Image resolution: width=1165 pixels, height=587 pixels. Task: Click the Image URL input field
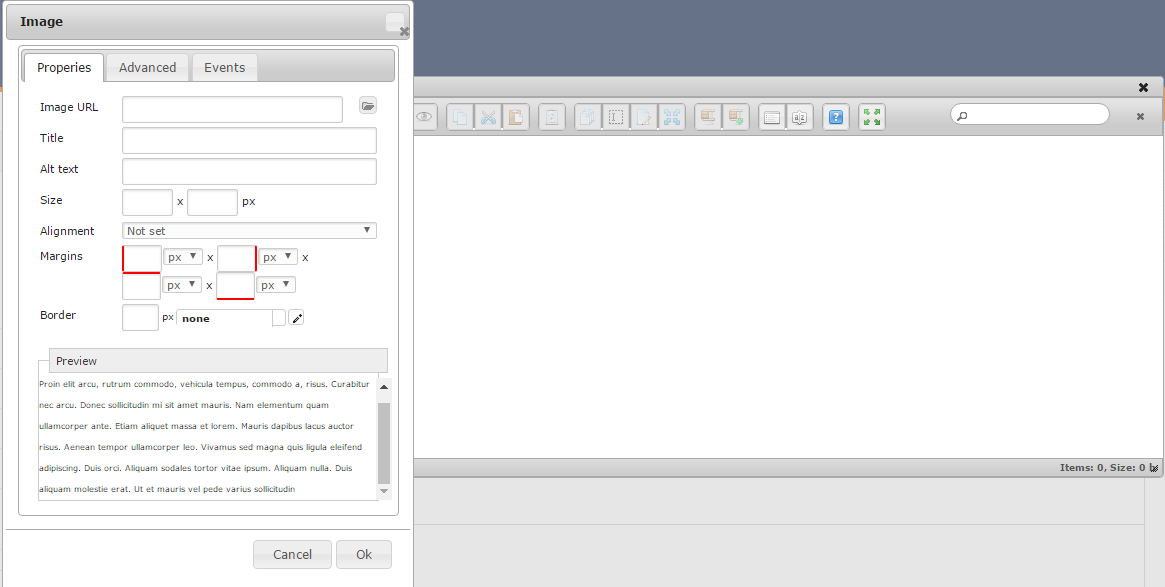(233, 109)
